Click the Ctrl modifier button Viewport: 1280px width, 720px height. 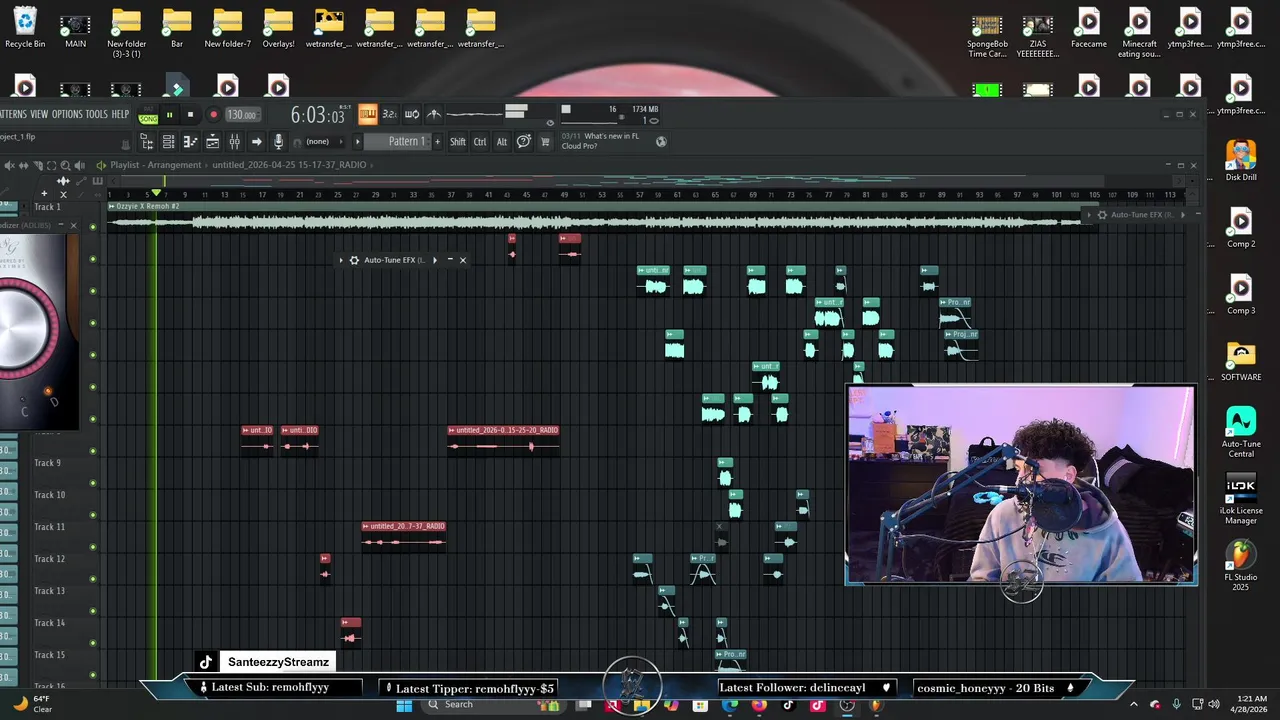480,141
